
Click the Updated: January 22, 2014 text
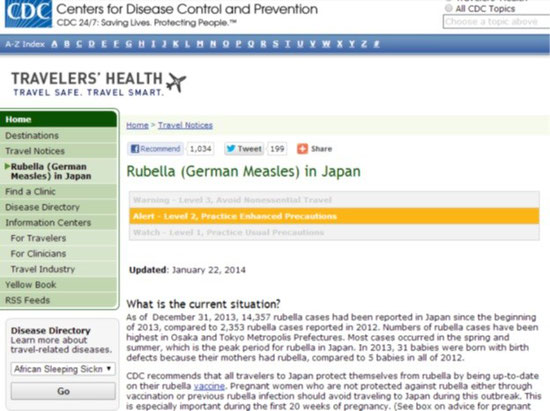(x=187, y=270)
